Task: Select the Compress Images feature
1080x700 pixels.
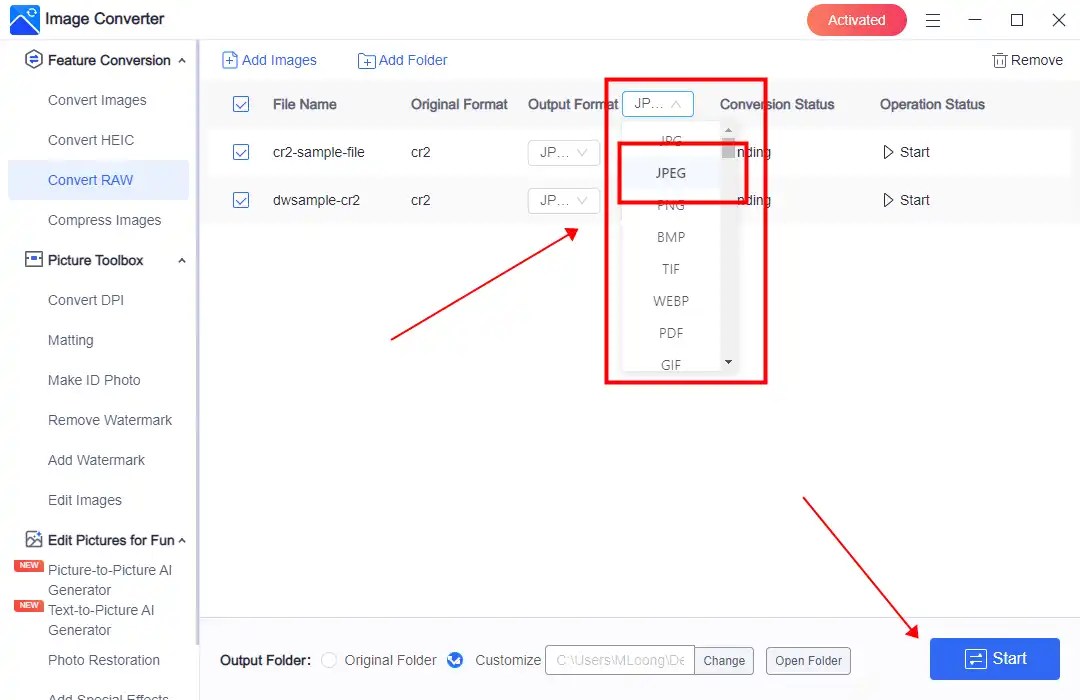Action: [x=104, y=220]
